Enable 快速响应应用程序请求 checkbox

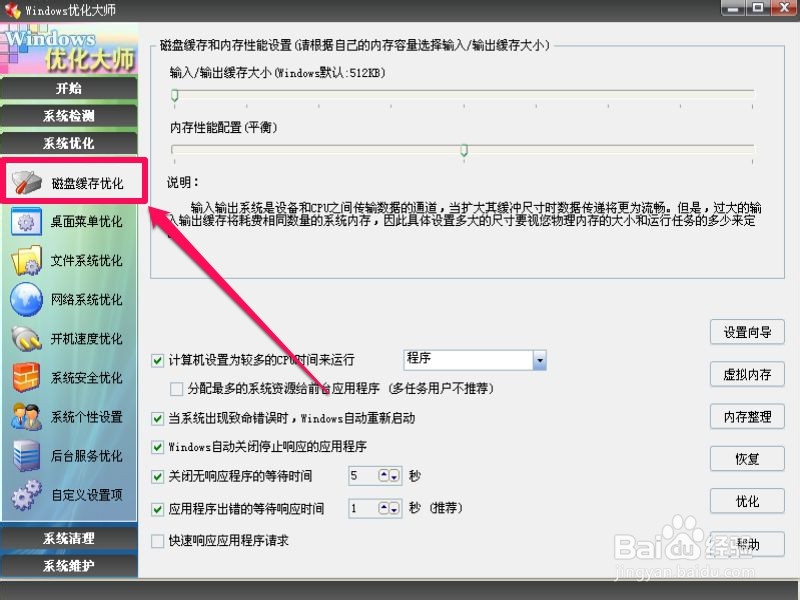158,541
